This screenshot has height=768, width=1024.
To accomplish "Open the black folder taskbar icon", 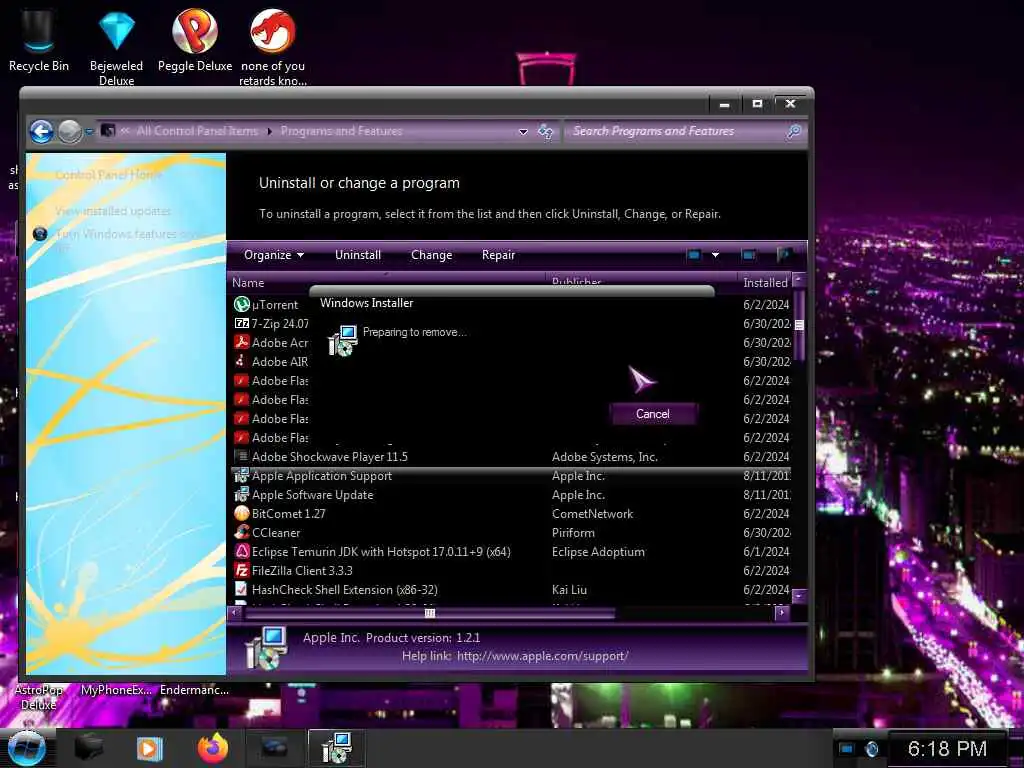I will (x=89, y=748).
